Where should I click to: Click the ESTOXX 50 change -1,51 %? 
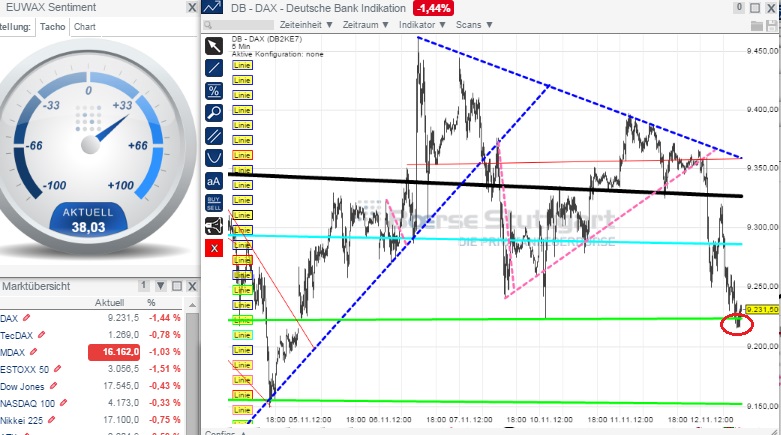[164, 369]
